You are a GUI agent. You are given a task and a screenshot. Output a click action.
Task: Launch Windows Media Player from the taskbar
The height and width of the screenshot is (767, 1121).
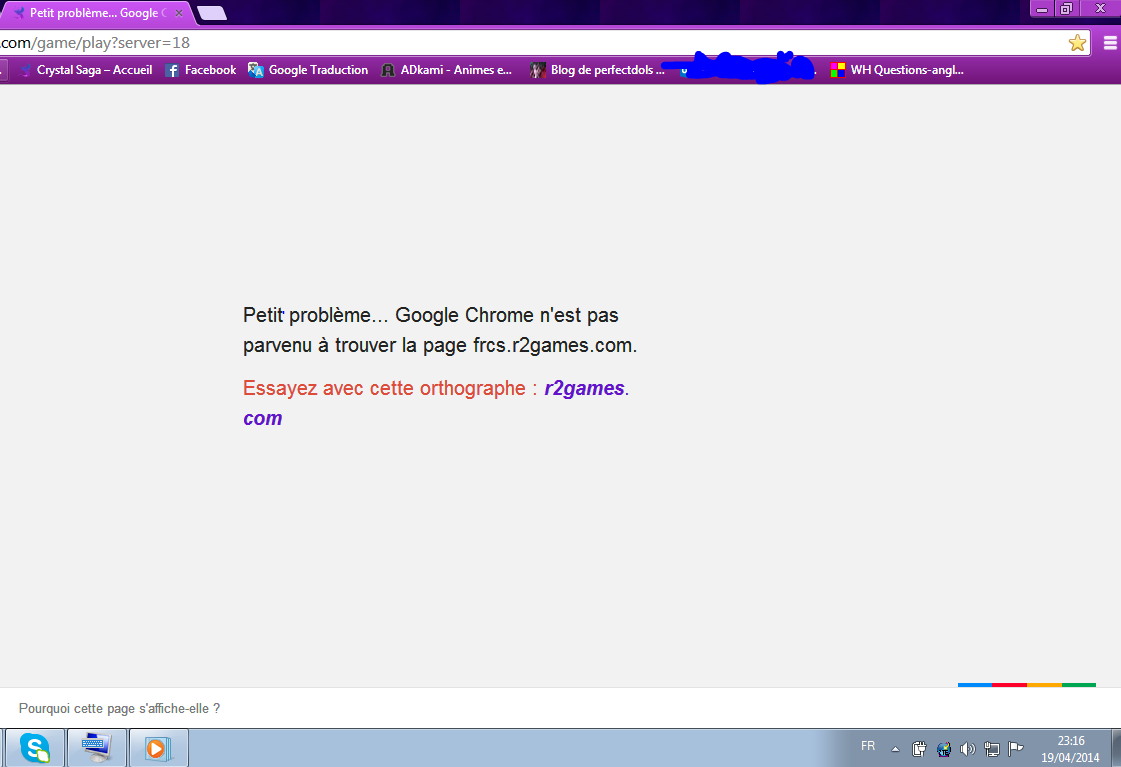(x=157, y=747)
